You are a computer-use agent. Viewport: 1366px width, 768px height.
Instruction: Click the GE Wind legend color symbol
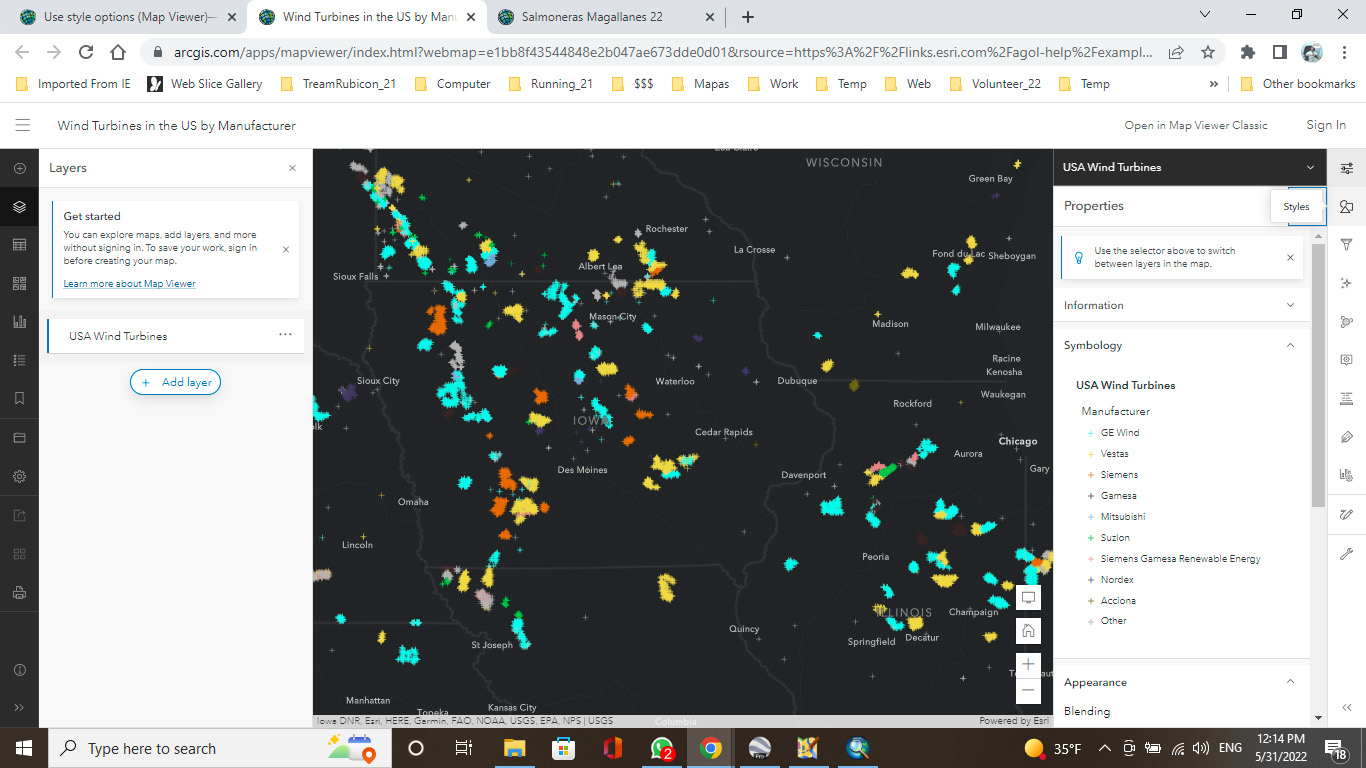tap(1091, 433)
